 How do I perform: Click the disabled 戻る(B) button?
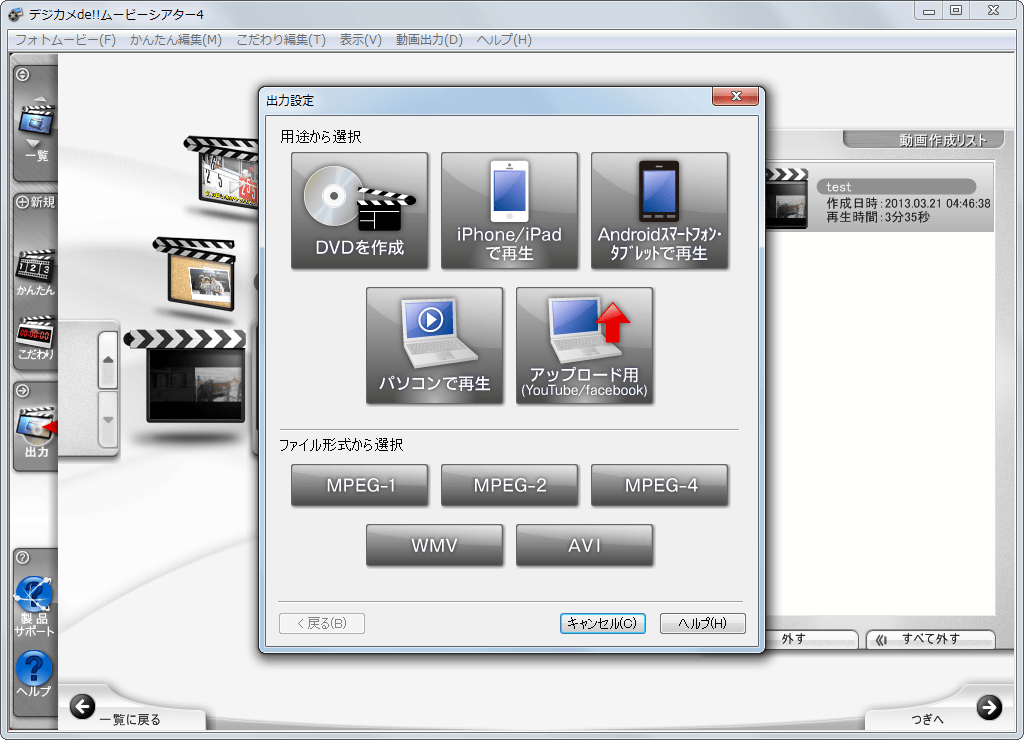point(321,623)
